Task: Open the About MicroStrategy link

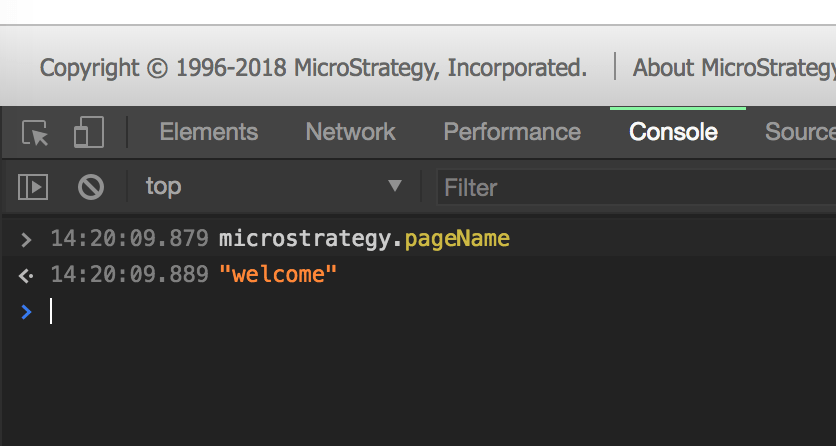Action: (734, 68)
